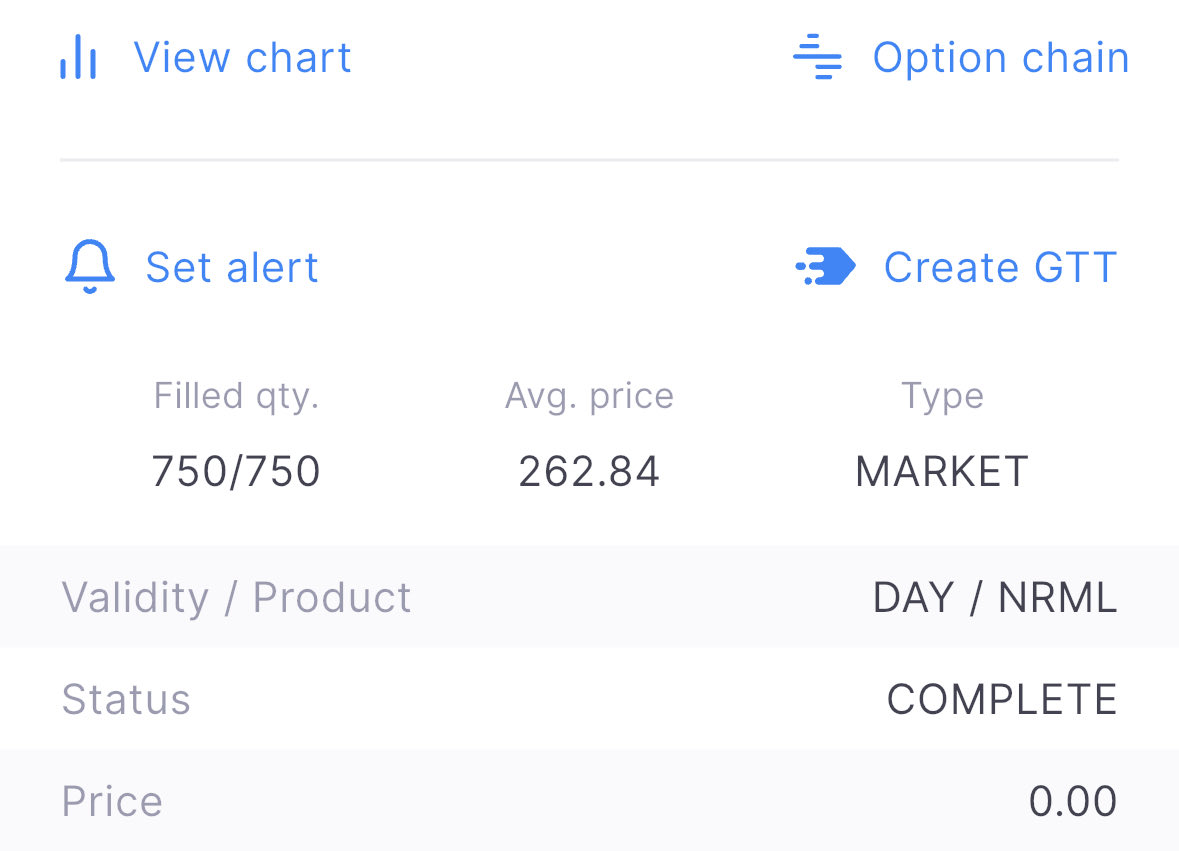Click the Price row label

pos(112,802)
